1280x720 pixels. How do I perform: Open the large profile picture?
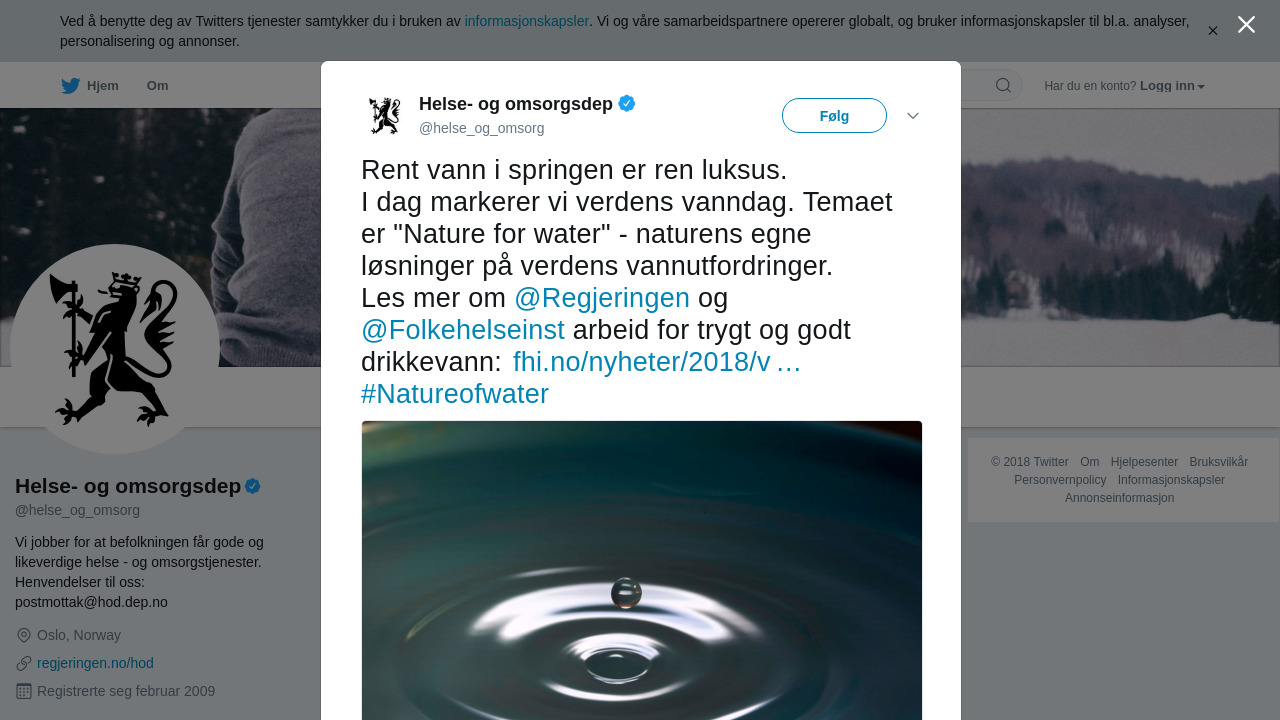click(115, 349)
